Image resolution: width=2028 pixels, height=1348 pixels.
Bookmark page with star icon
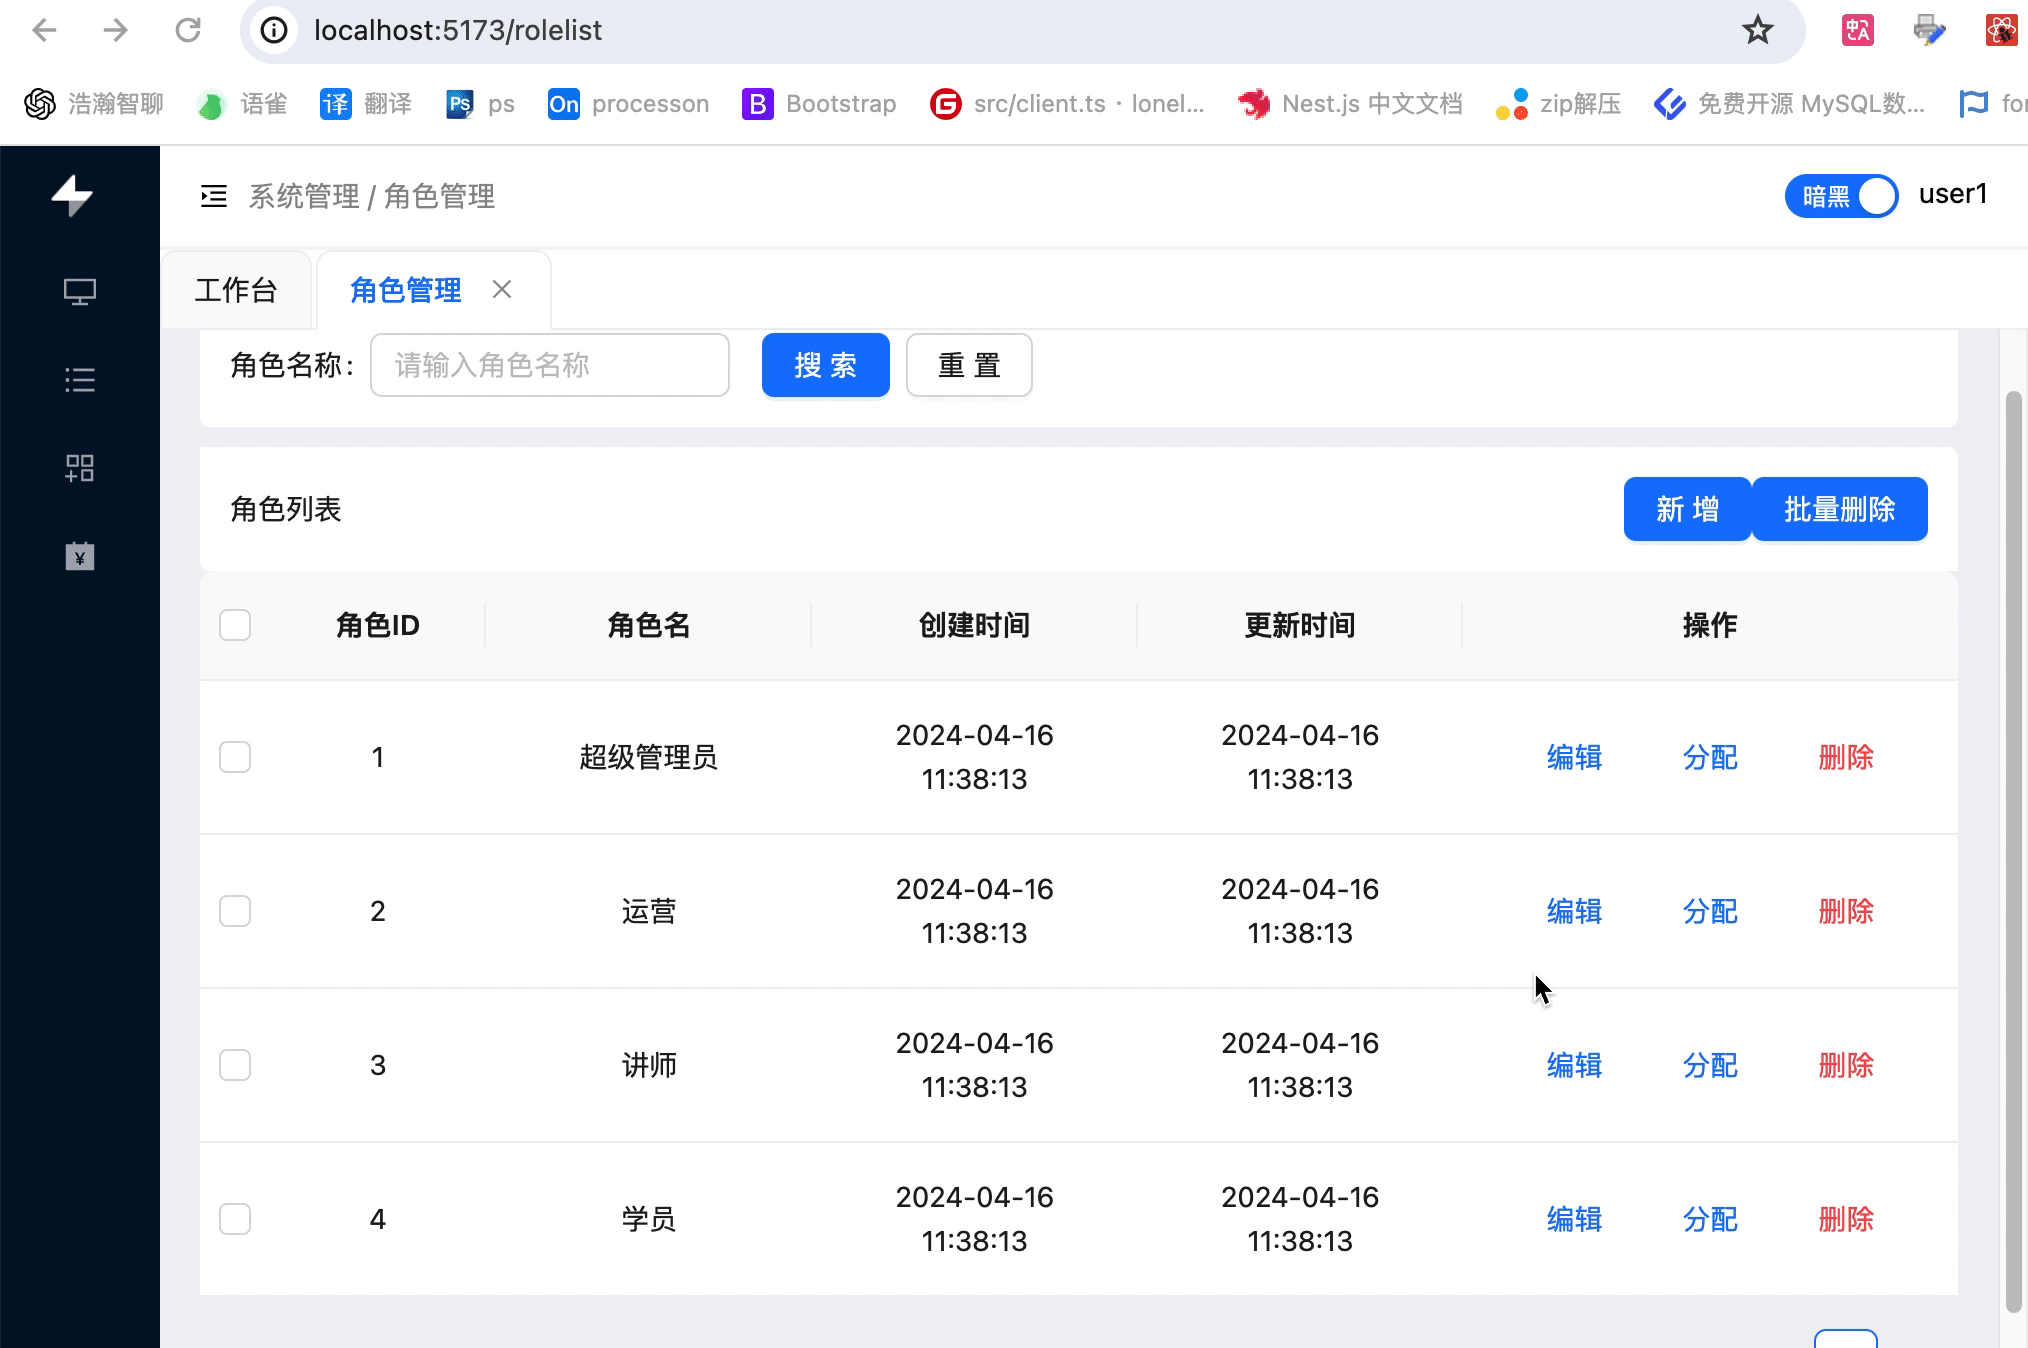coord(1757,30)
